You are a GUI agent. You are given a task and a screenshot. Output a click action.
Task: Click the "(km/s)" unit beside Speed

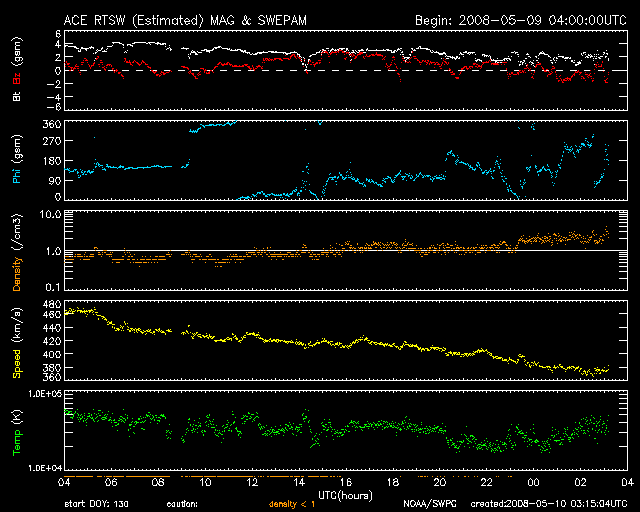tap(16, 325)
